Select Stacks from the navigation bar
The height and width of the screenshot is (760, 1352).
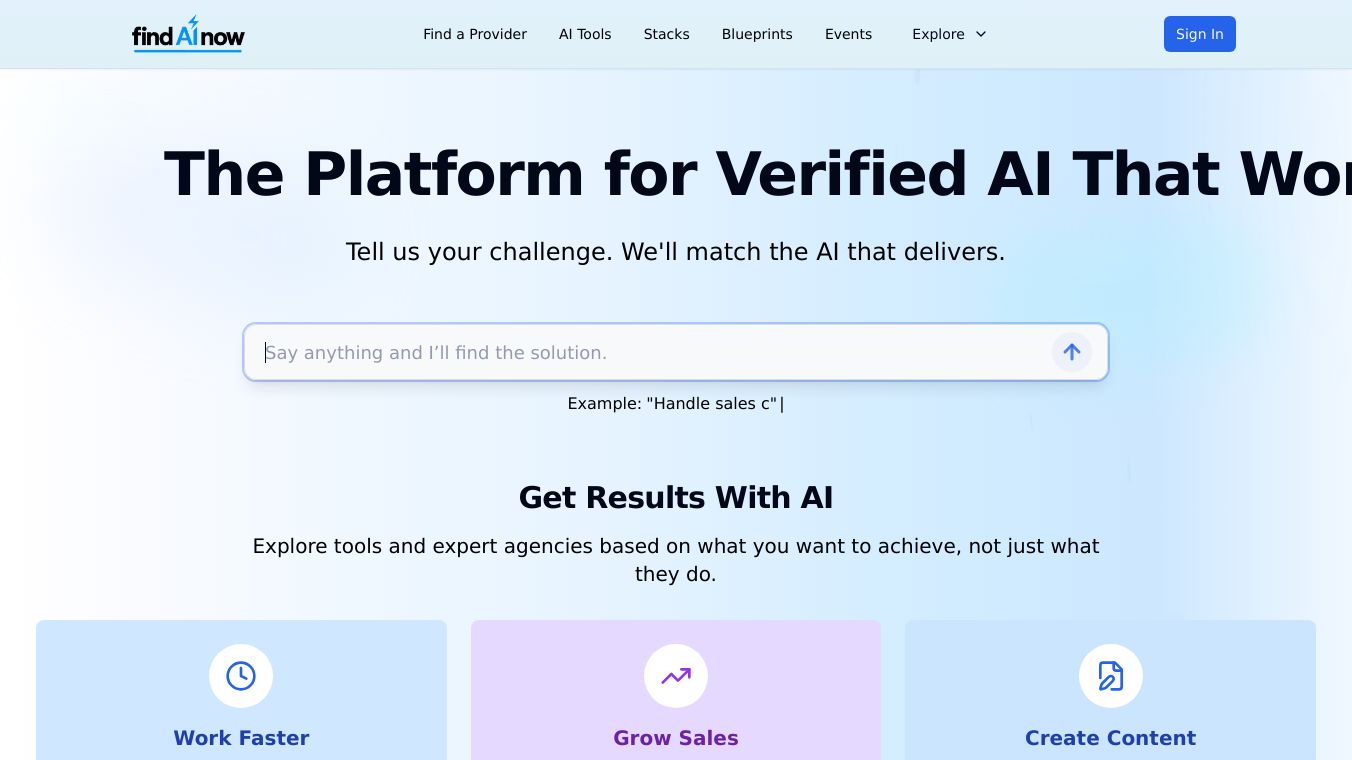[x=666, y=34]
